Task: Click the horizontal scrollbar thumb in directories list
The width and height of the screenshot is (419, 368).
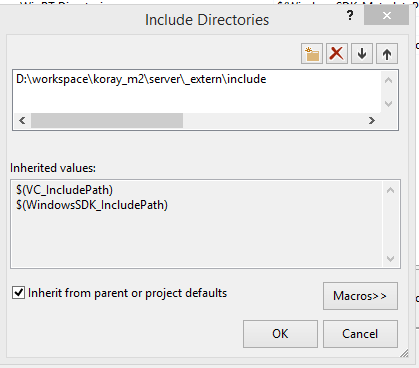Action: 107,120
